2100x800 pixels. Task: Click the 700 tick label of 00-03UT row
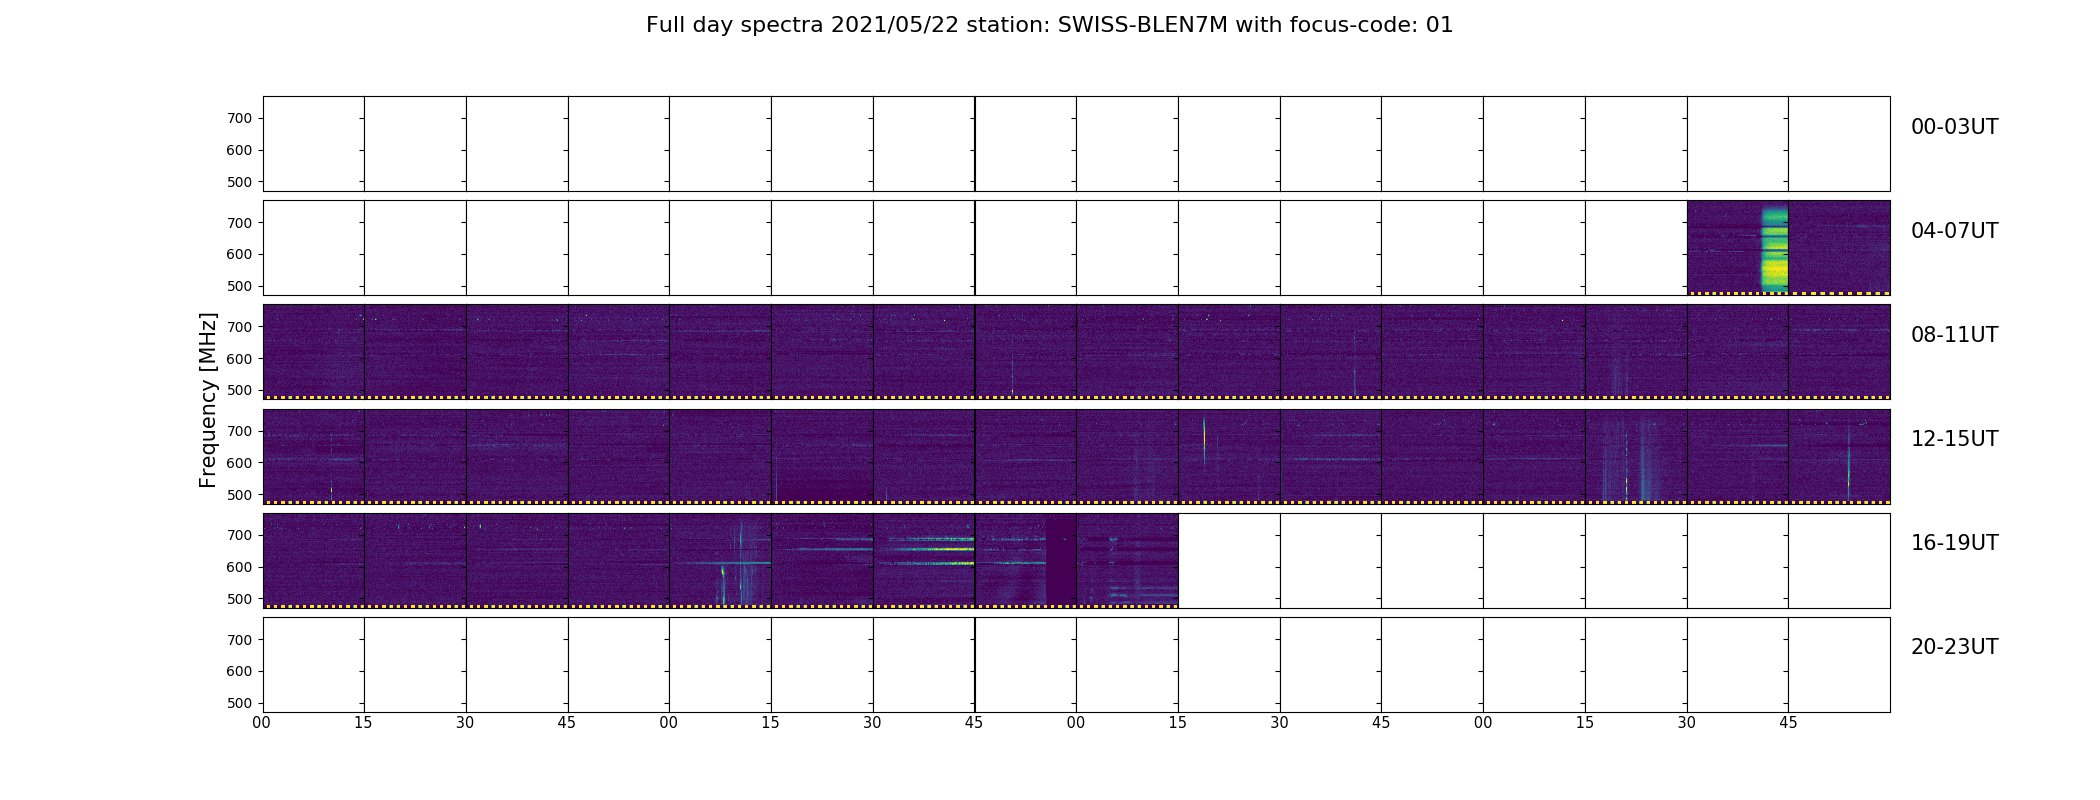[x=239, y=118]
